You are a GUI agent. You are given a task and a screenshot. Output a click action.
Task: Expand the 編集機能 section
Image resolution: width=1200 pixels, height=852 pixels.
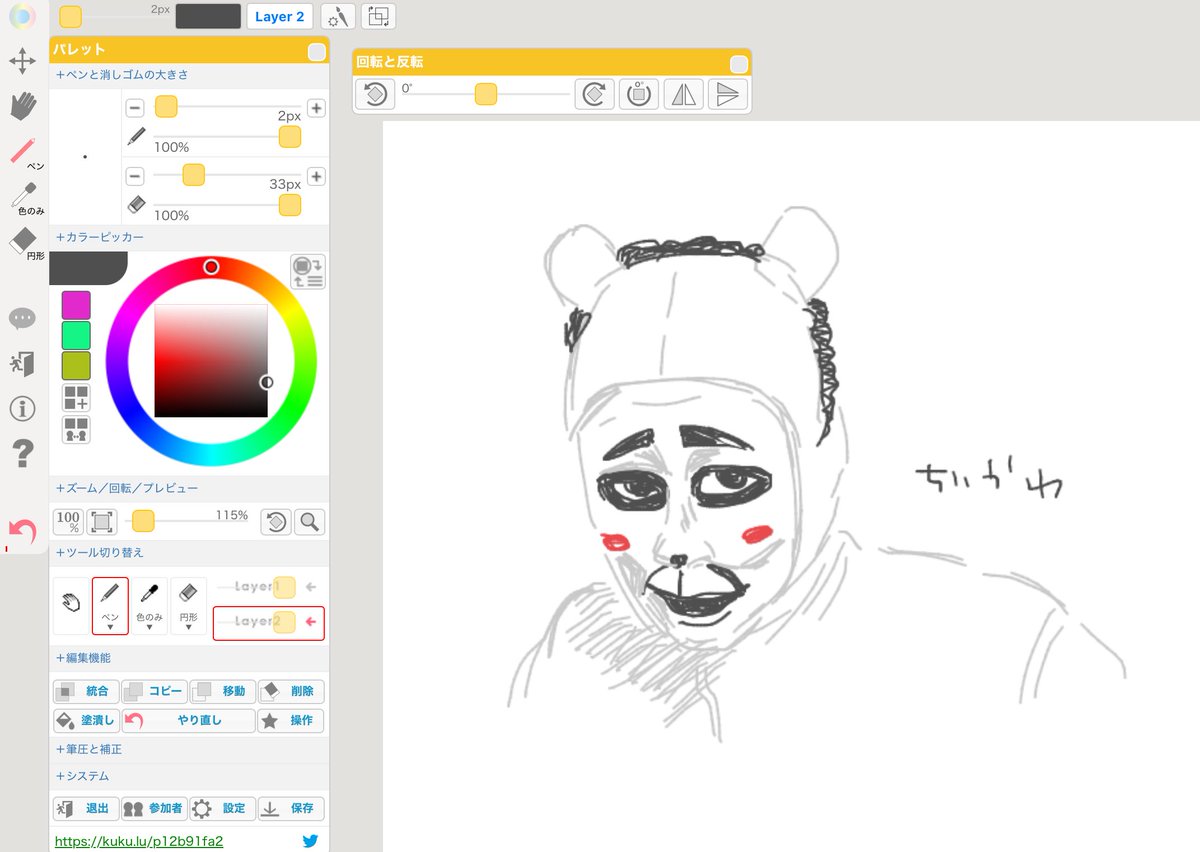[x=83, y=658]
